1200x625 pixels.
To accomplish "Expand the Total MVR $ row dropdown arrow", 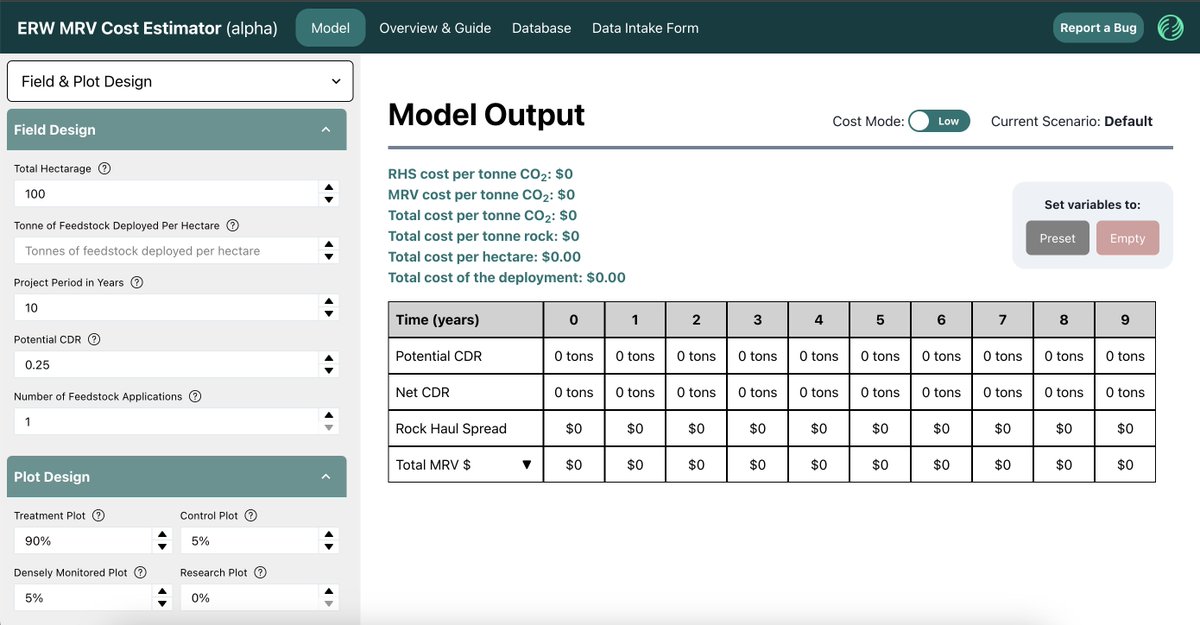I will point(527,465).
